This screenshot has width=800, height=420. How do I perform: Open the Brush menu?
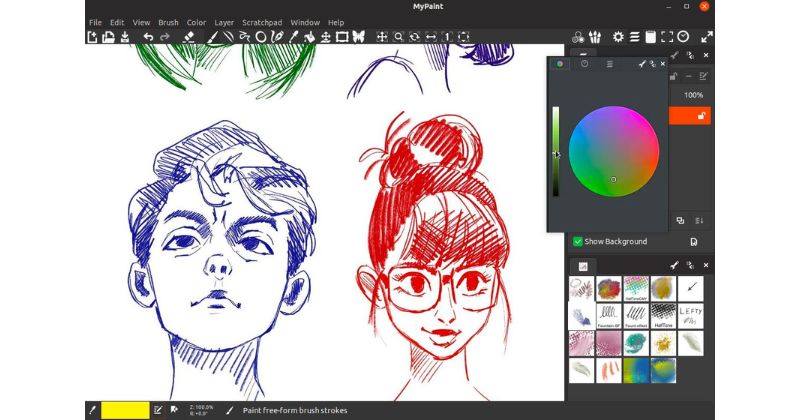168,22
